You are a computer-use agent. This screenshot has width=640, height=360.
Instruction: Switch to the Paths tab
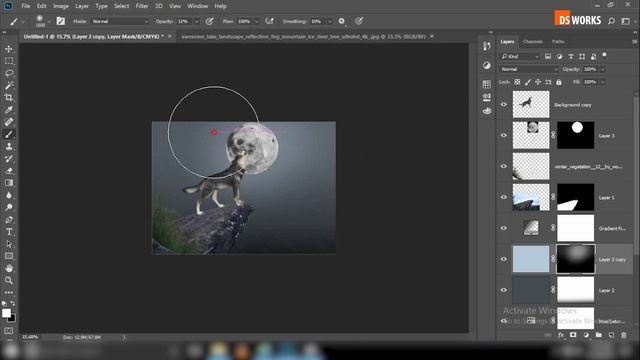coord(558,42)
